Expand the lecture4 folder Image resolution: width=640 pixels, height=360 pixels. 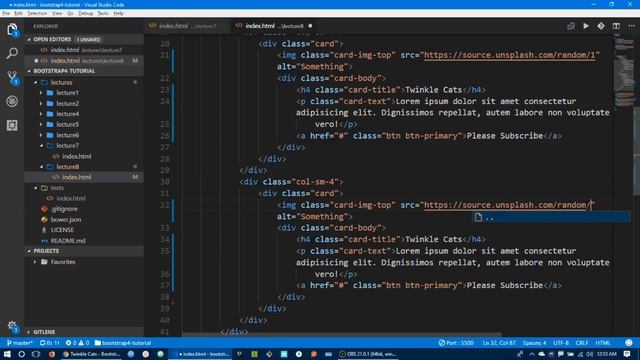coord(41,114)
